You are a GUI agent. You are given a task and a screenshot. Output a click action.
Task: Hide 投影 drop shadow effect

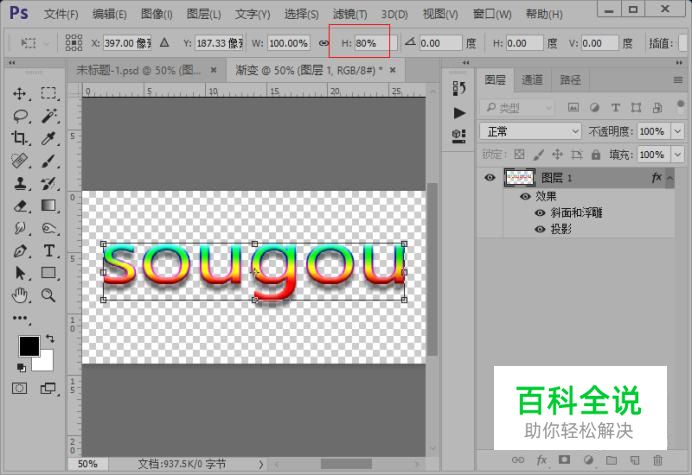point(540,229)
